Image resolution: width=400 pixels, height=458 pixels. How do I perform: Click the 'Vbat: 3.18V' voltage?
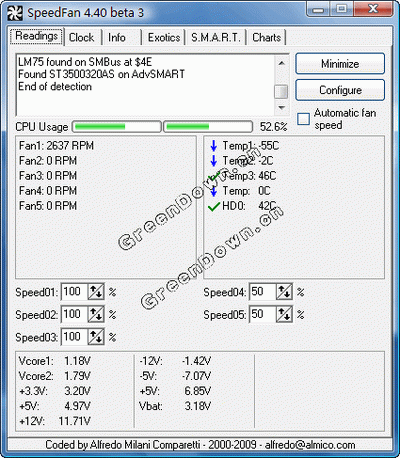pos(175,406)
